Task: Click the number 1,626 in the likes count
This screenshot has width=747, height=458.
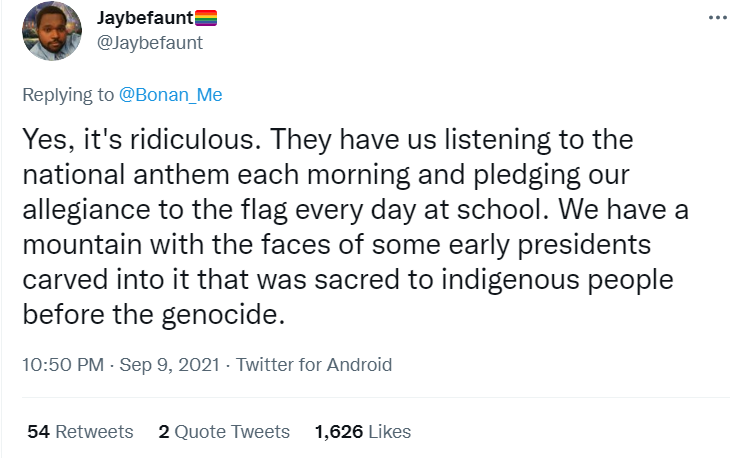Action: click(x=337, y=432)
